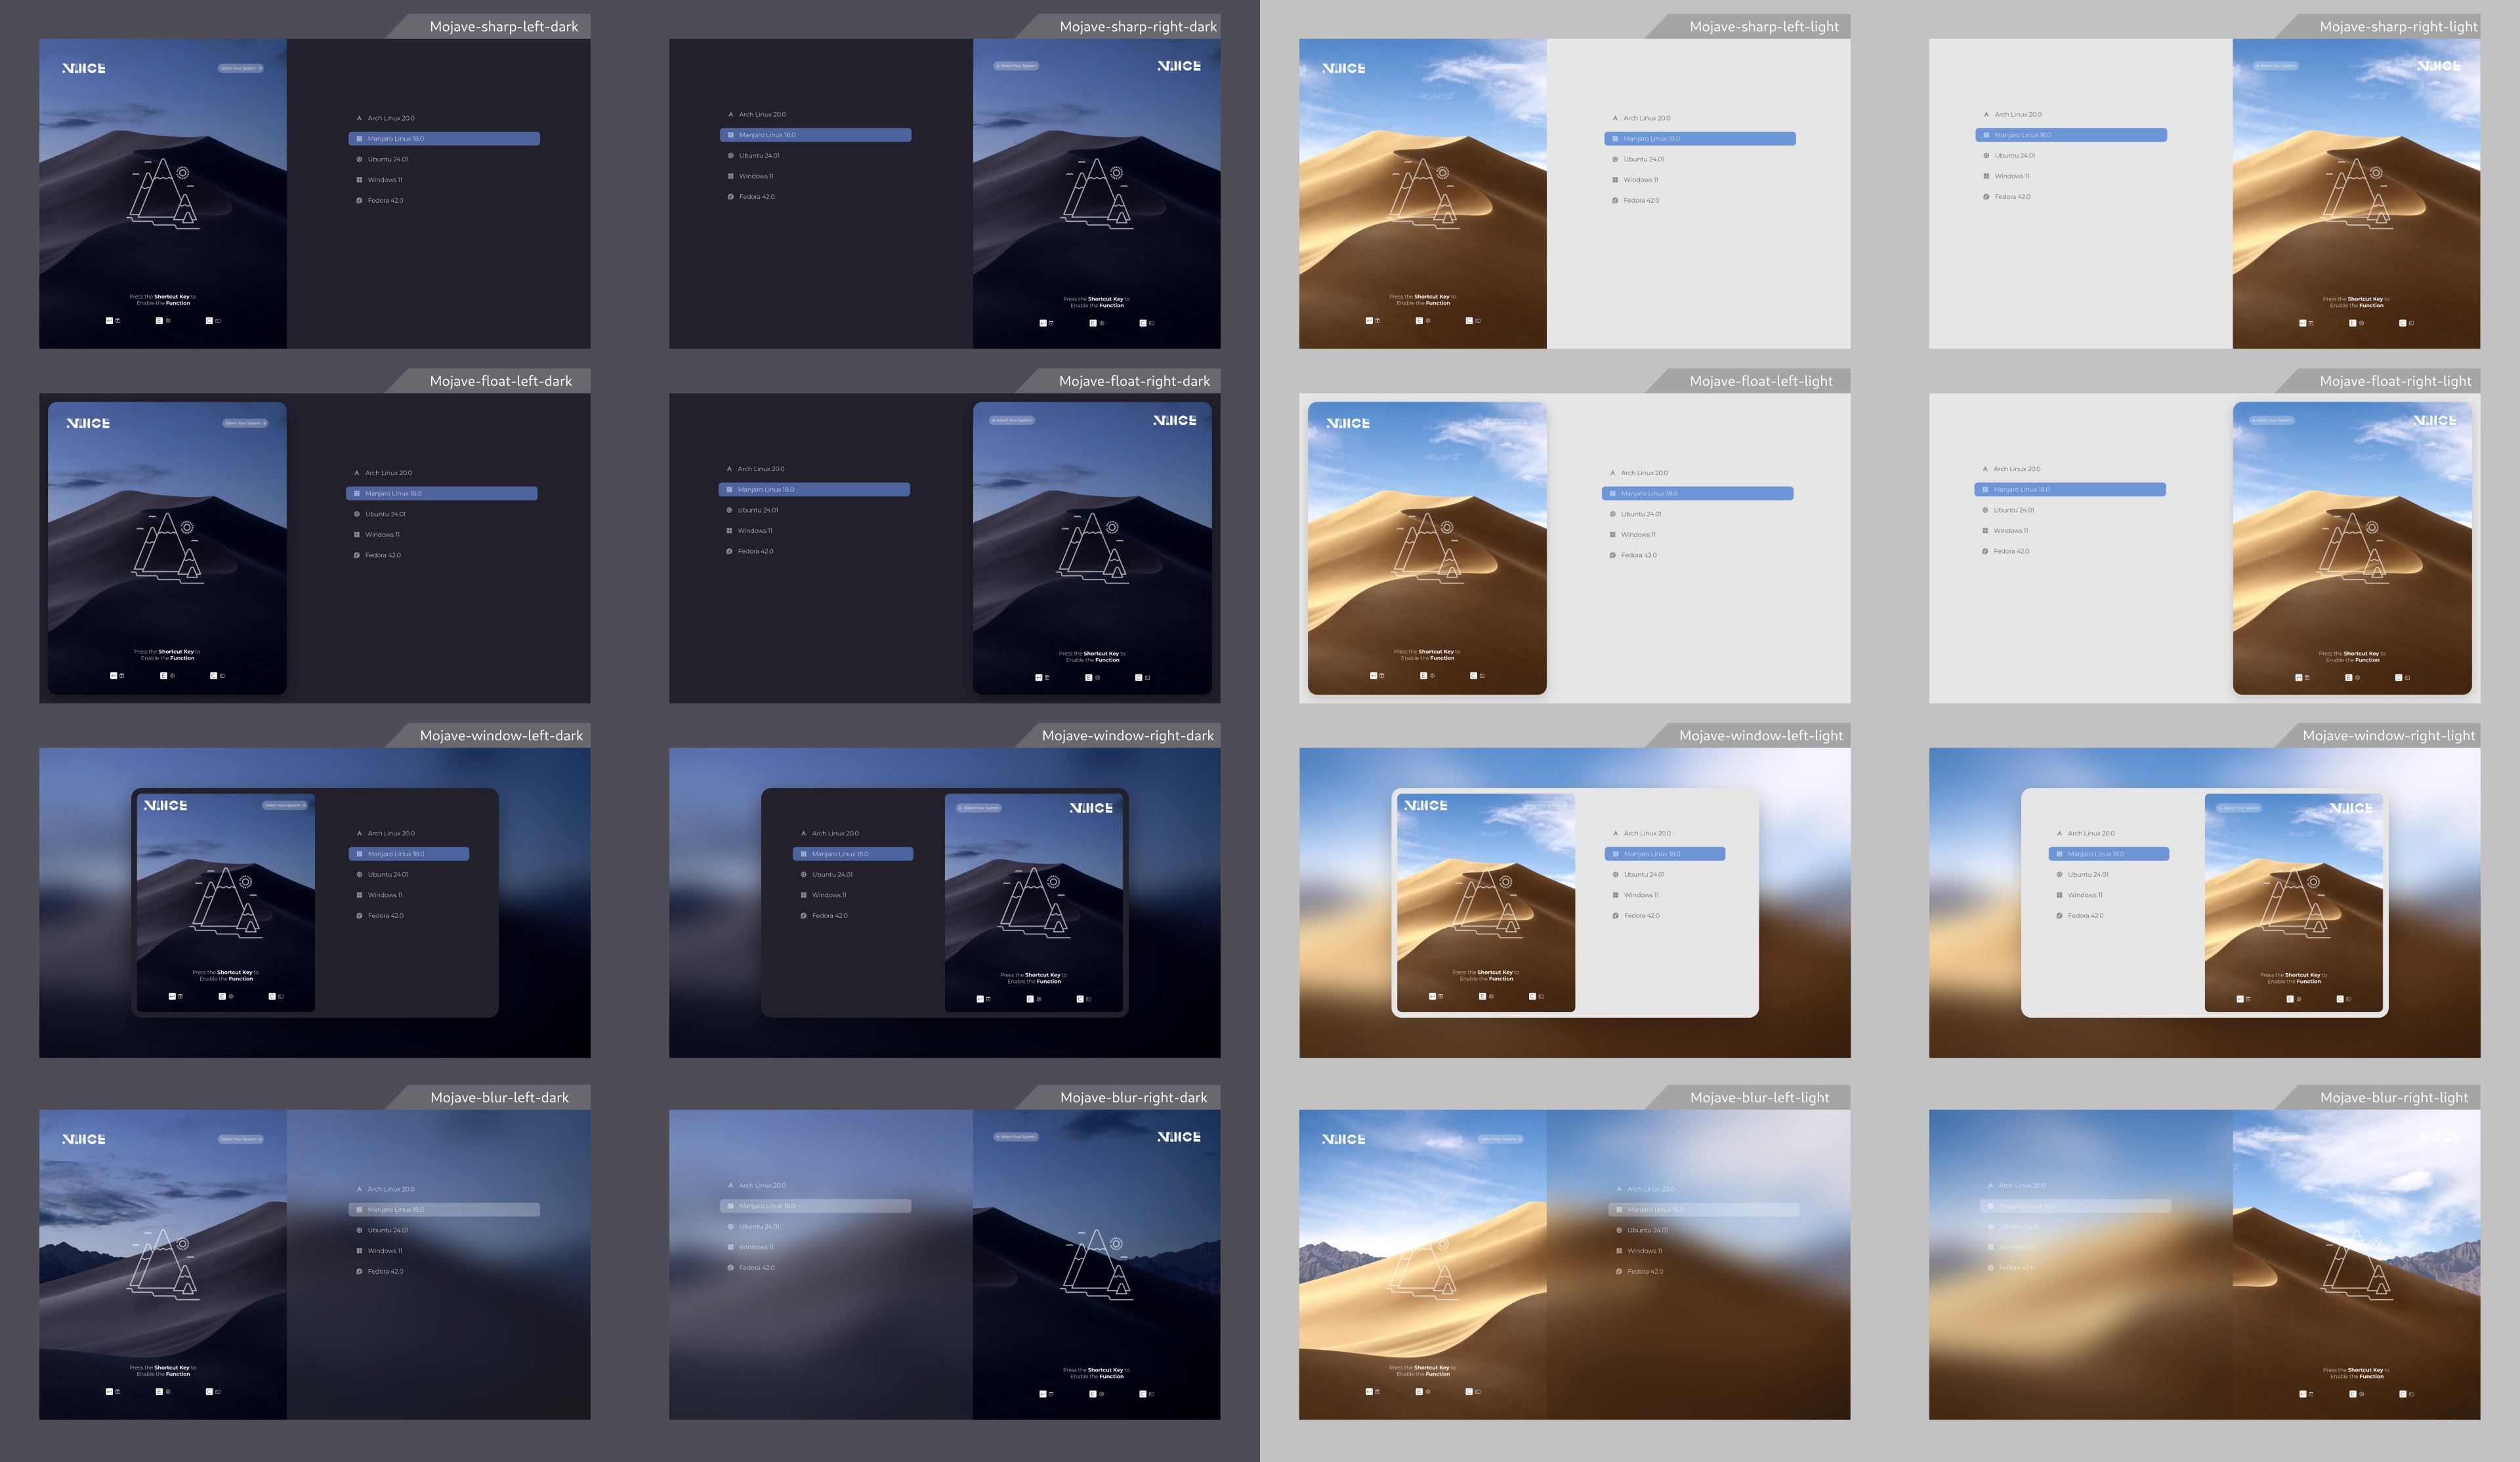Click the NIICE logo in Mojave-window-left-dark preview
Viewport: 2520px width, 1462px height.
click(165, 806)
